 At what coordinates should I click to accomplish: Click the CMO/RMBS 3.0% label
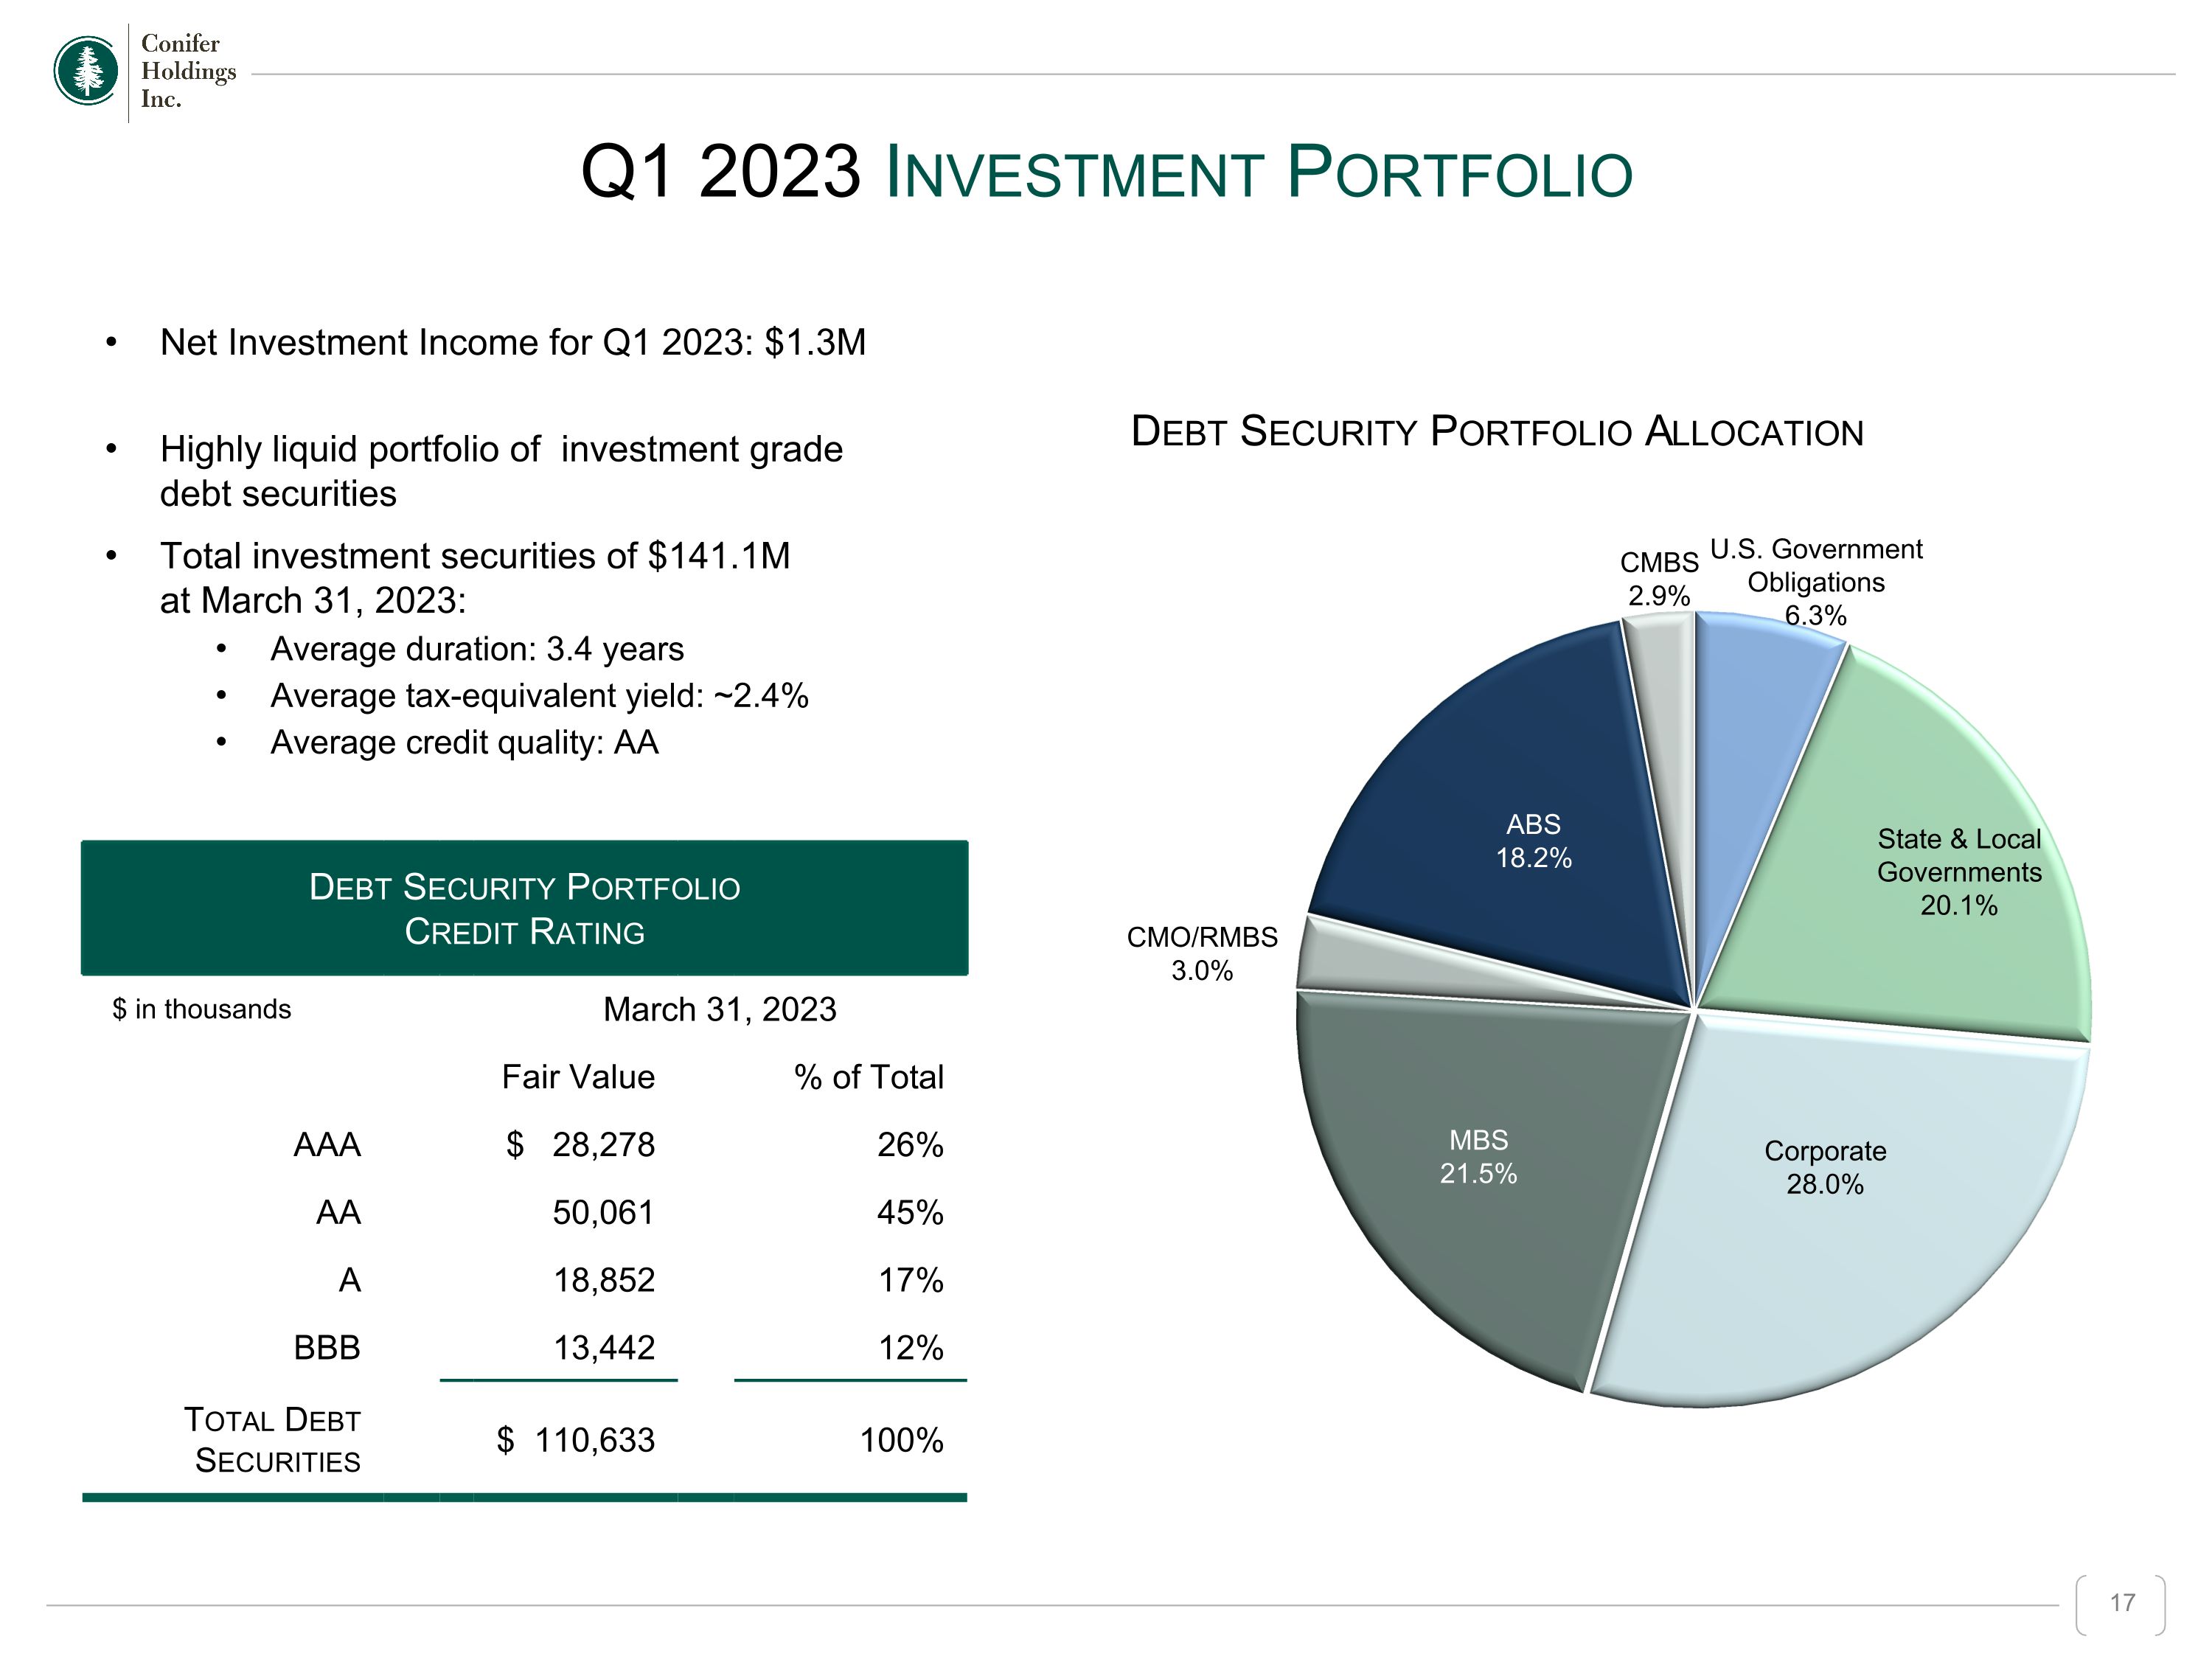tap(1202, 953)
